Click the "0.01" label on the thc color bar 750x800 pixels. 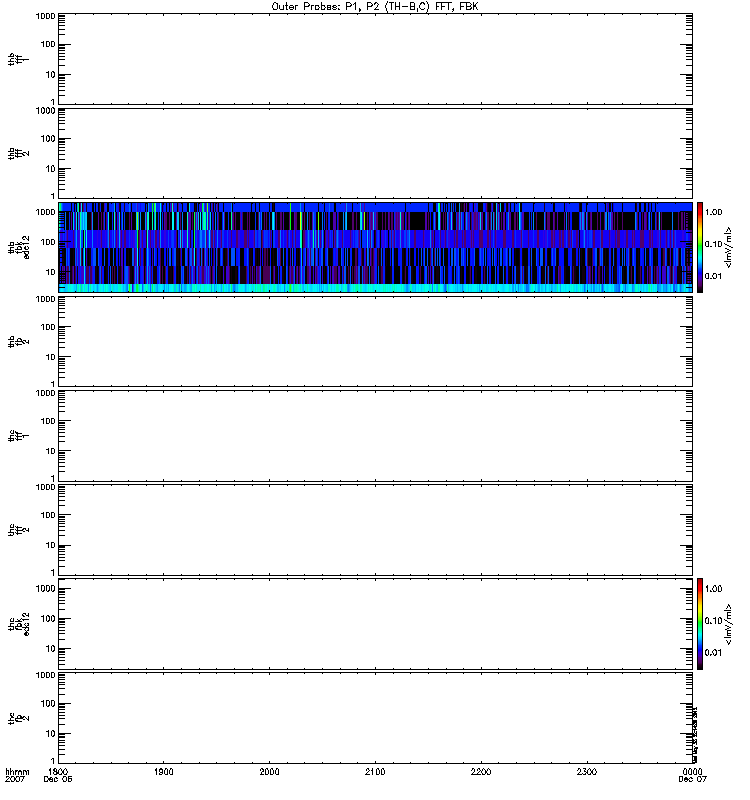[713, 653]
